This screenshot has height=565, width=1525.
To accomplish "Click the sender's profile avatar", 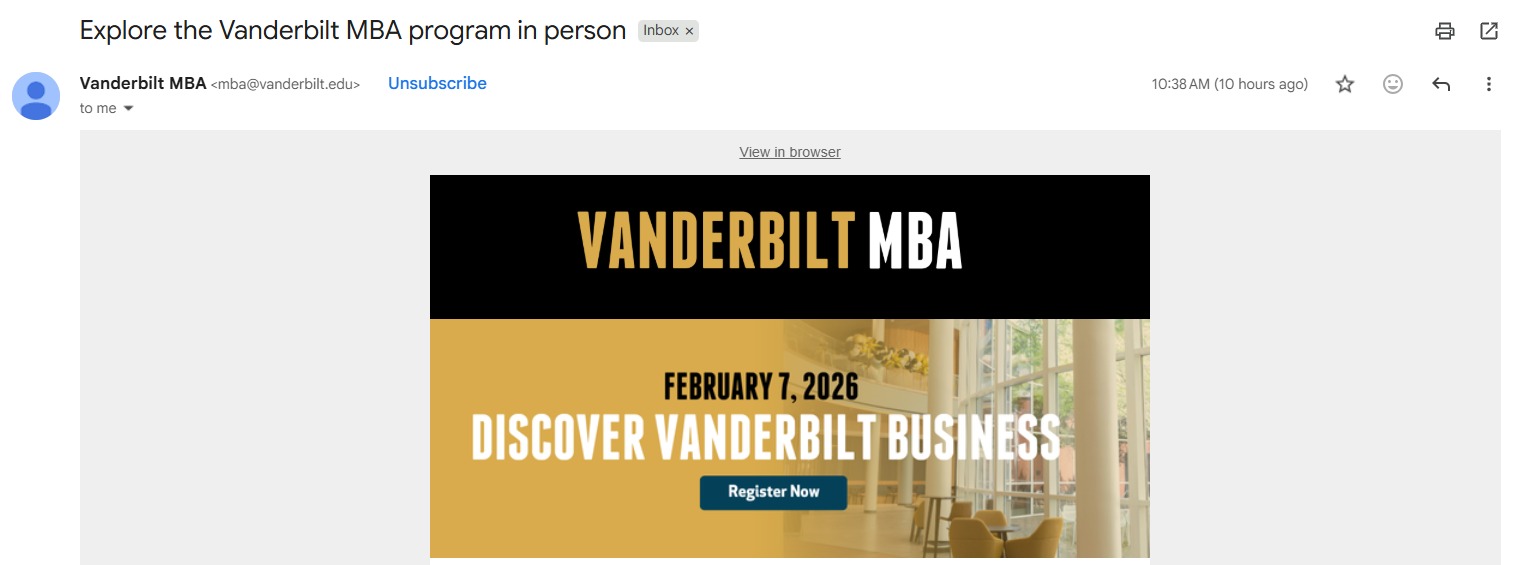I will 36,96.
